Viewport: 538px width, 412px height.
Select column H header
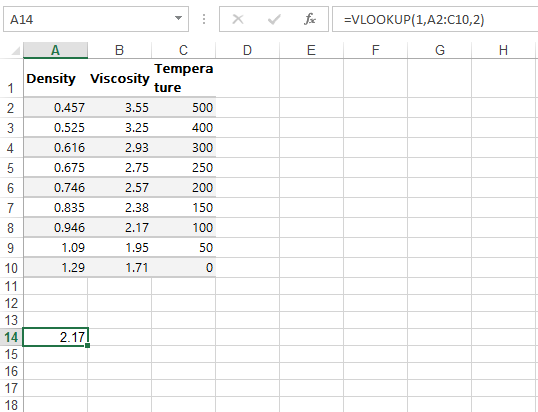(503, 50)
